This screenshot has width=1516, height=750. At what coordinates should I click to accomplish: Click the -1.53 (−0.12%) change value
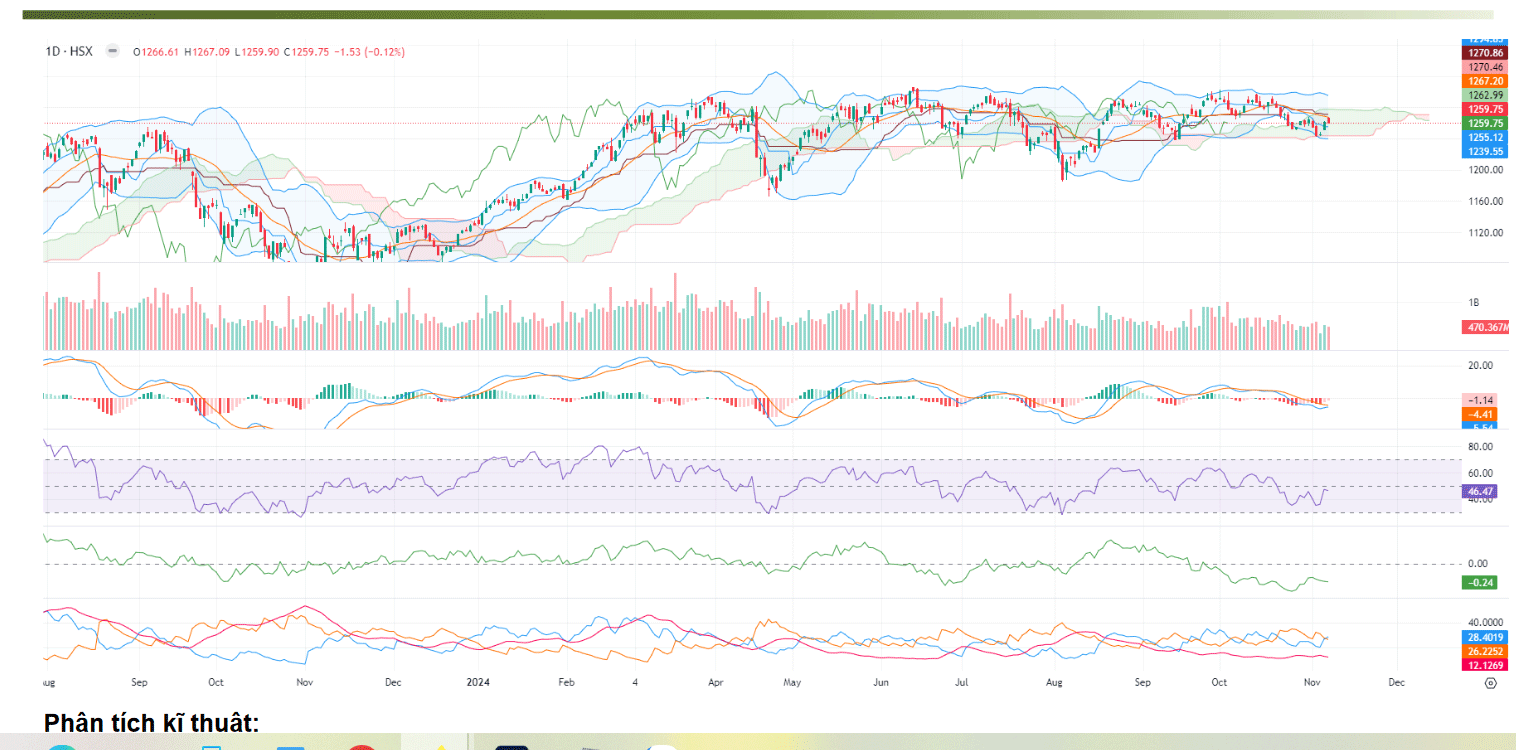(369, 52)
